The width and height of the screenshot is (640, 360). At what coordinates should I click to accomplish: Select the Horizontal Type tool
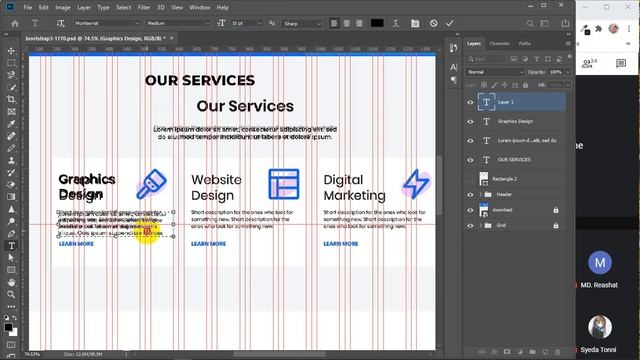coord(11,246)
